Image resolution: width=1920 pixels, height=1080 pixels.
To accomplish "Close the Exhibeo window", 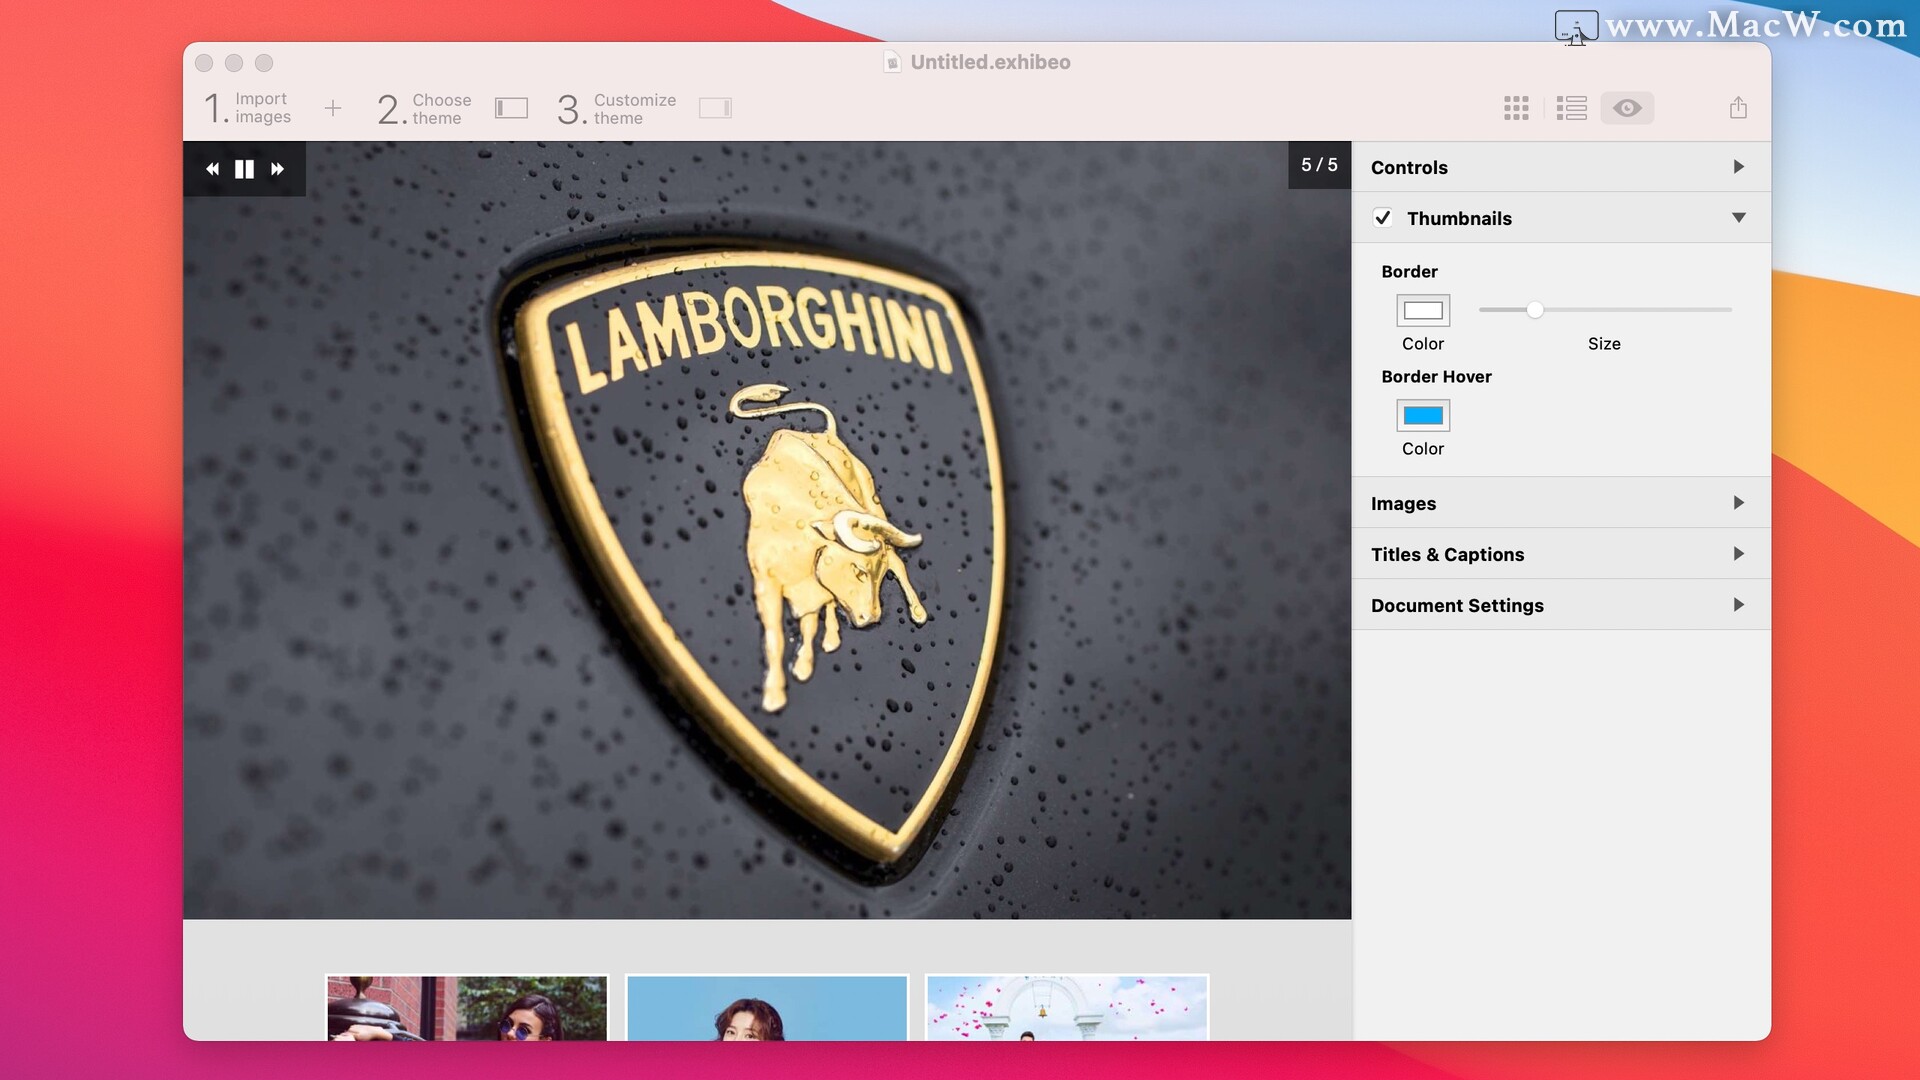I will click(x=204, y=63).
